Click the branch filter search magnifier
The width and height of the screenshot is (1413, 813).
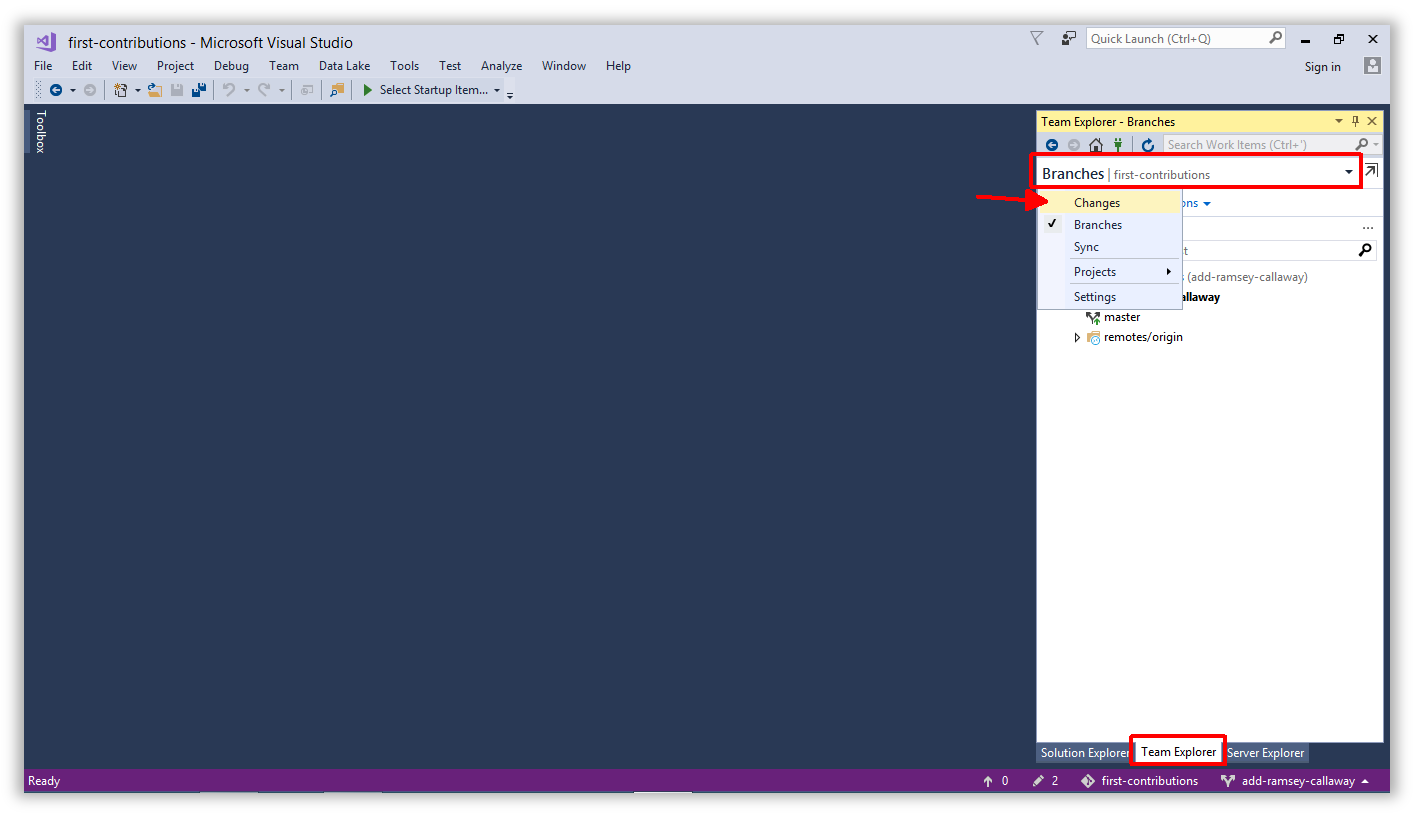pyautogui.click(x=1366, y=250)
